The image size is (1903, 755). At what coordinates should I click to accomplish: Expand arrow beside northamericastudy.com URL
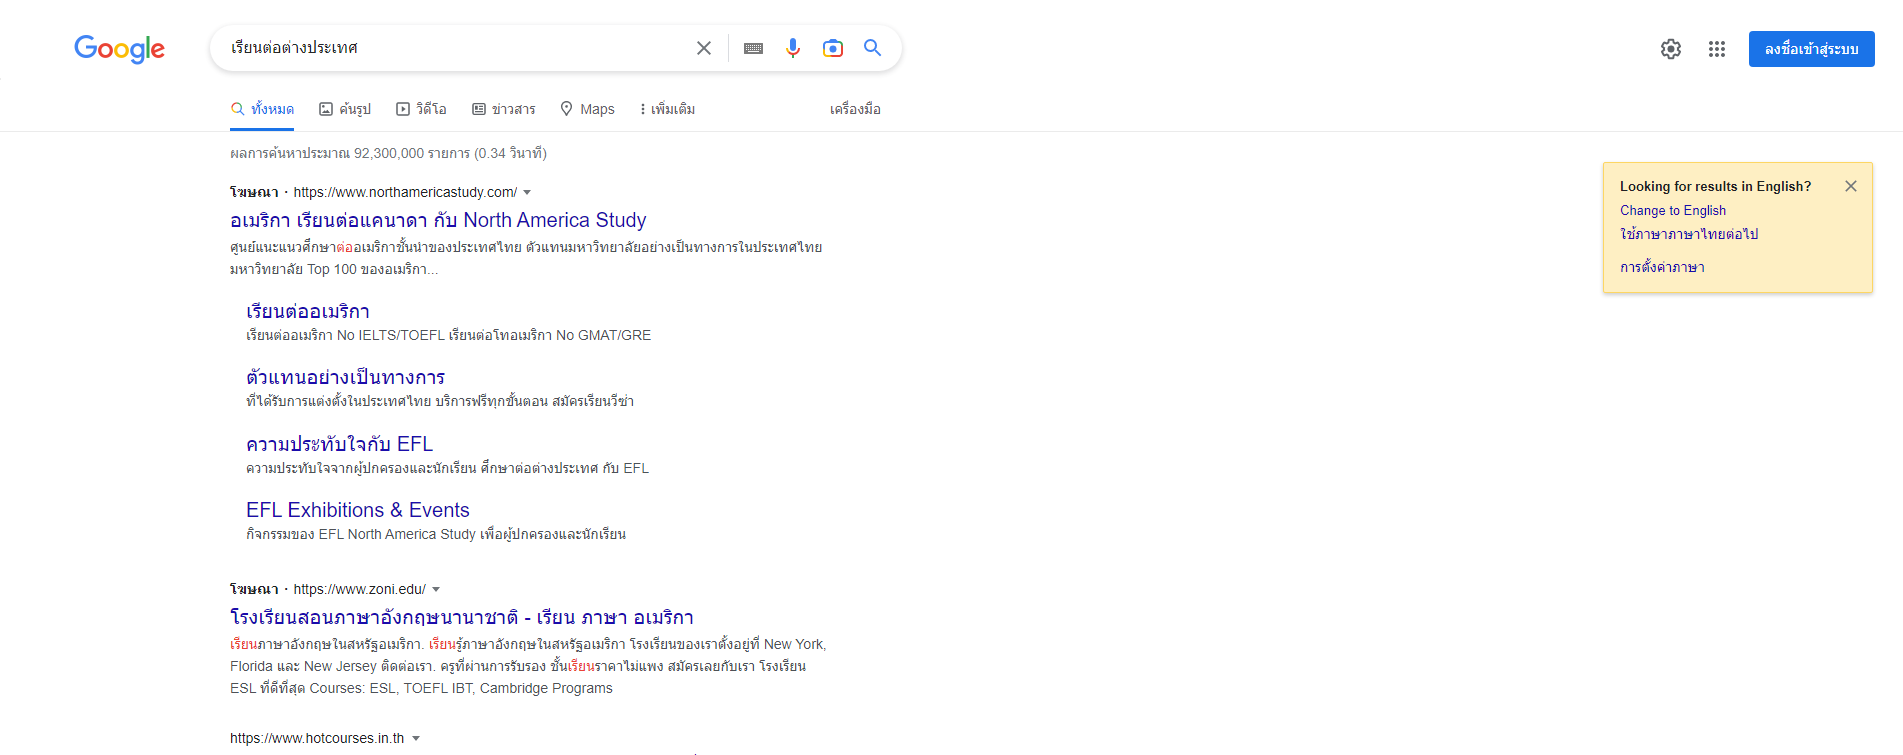click(527, 192)
